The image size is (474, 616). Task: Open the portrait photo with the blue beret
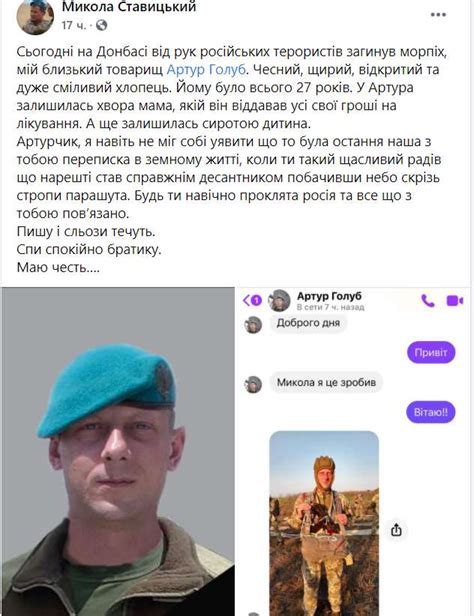[x=118, y=451]
